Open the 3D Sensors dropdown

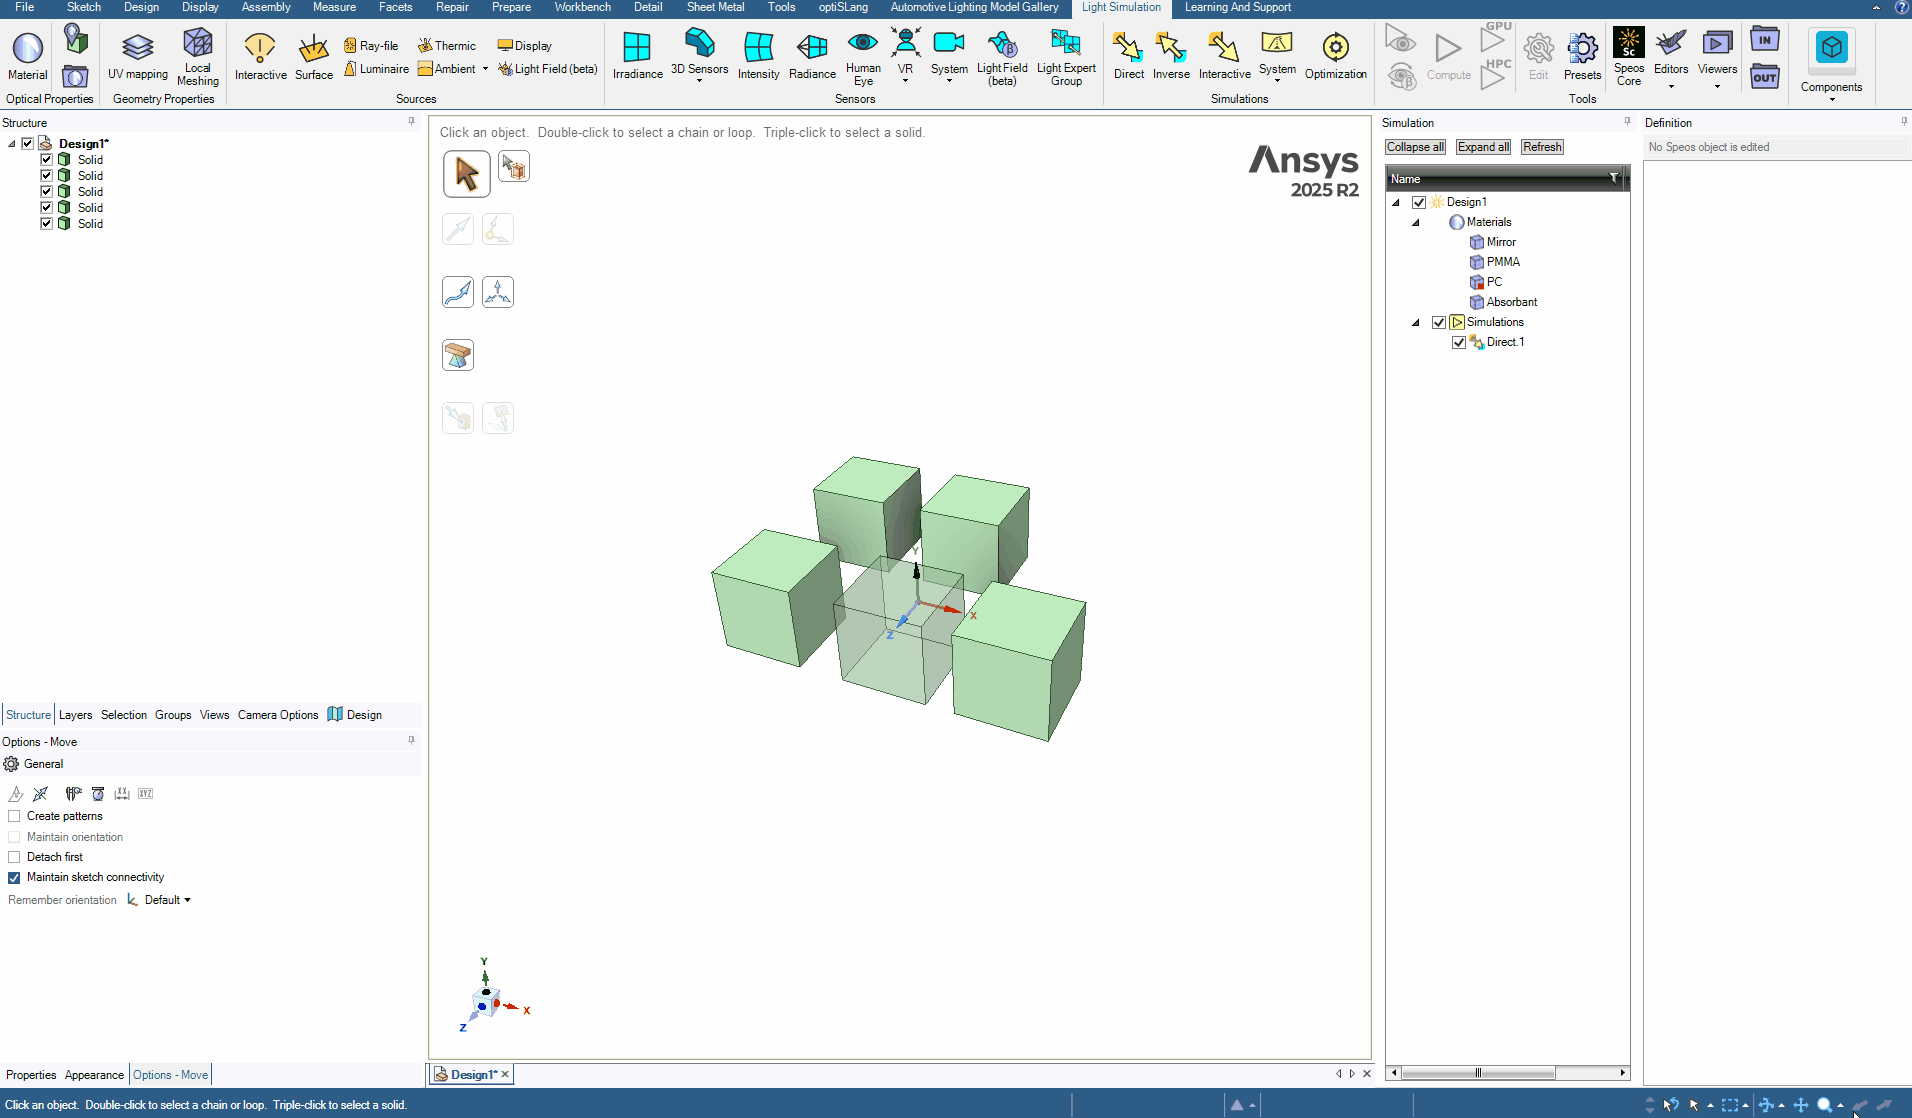[699, 81]
